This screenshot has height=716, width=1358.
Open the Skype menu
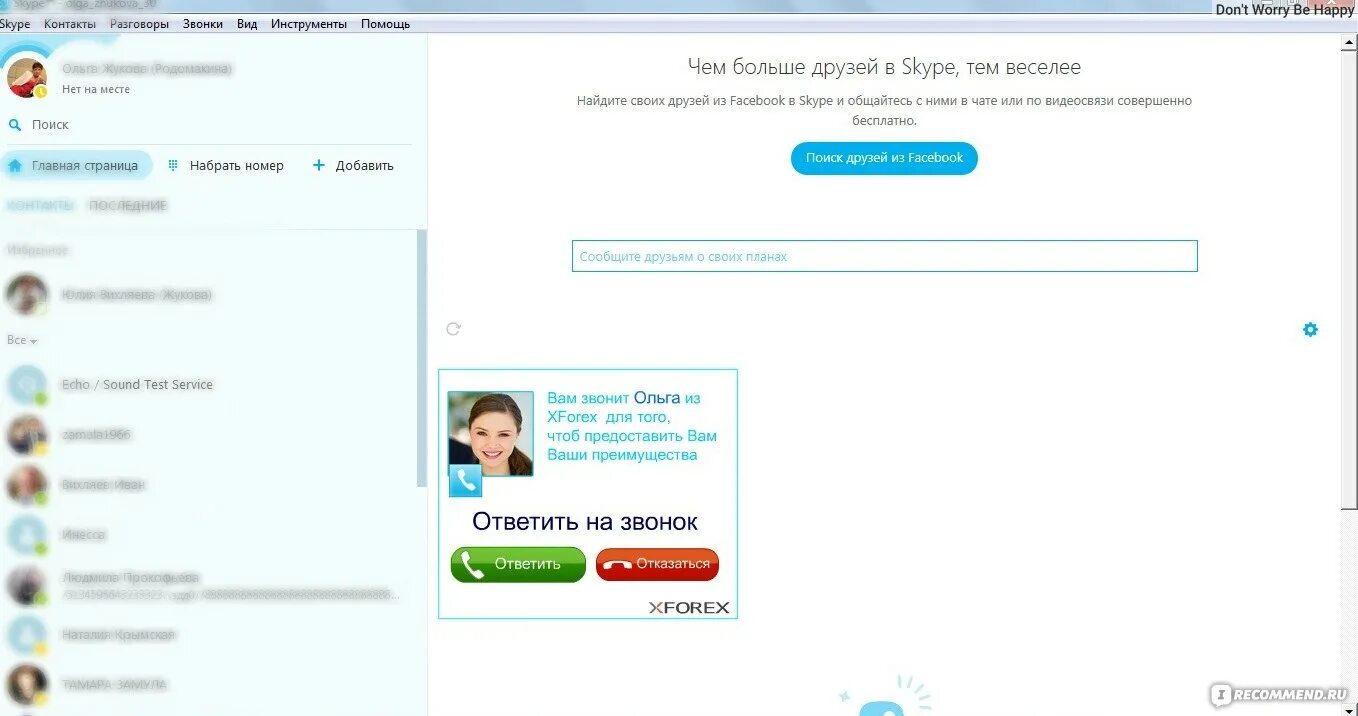pos(15,24)
